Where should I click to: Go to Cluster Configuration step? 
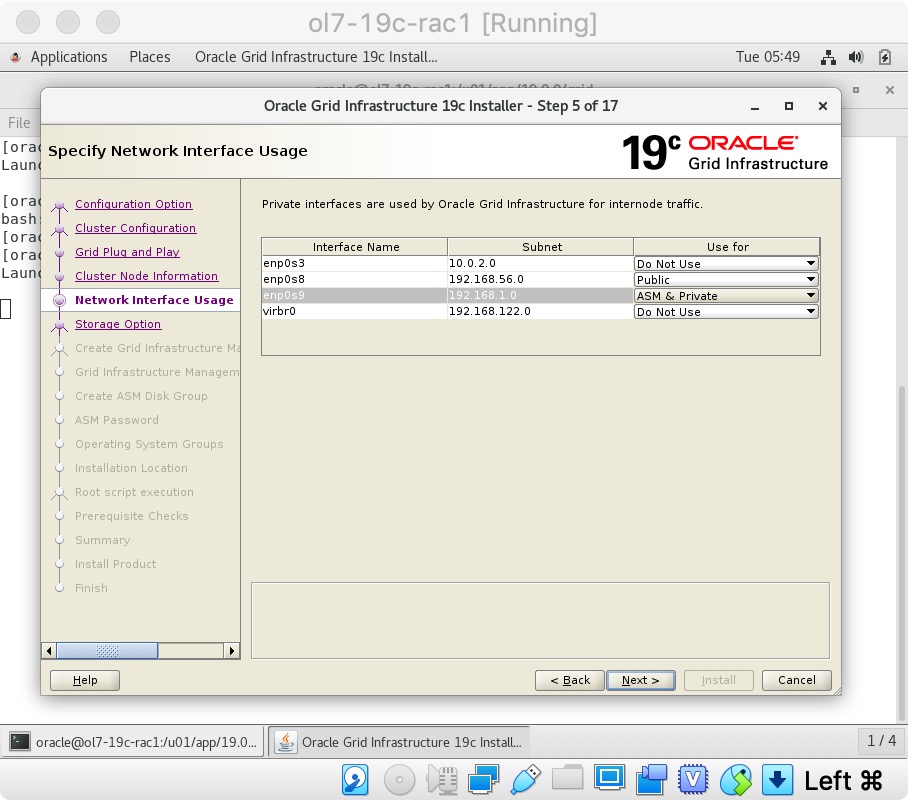point(136,228)
